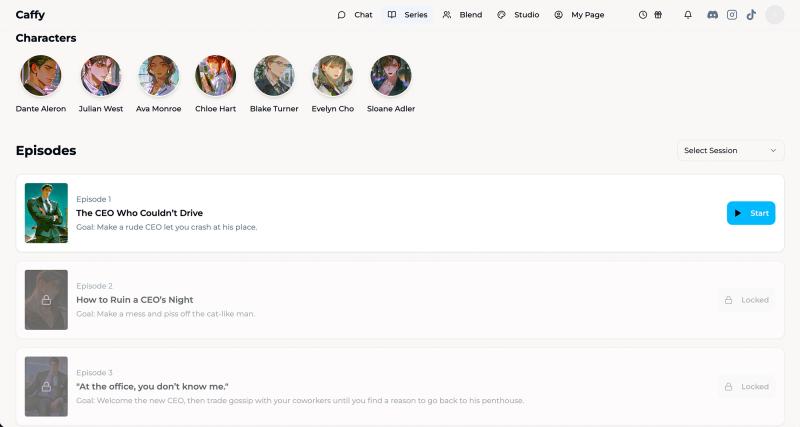Click the gift rewards icon
The width and height of the screenshot is (800, 427).
(658, 15)
